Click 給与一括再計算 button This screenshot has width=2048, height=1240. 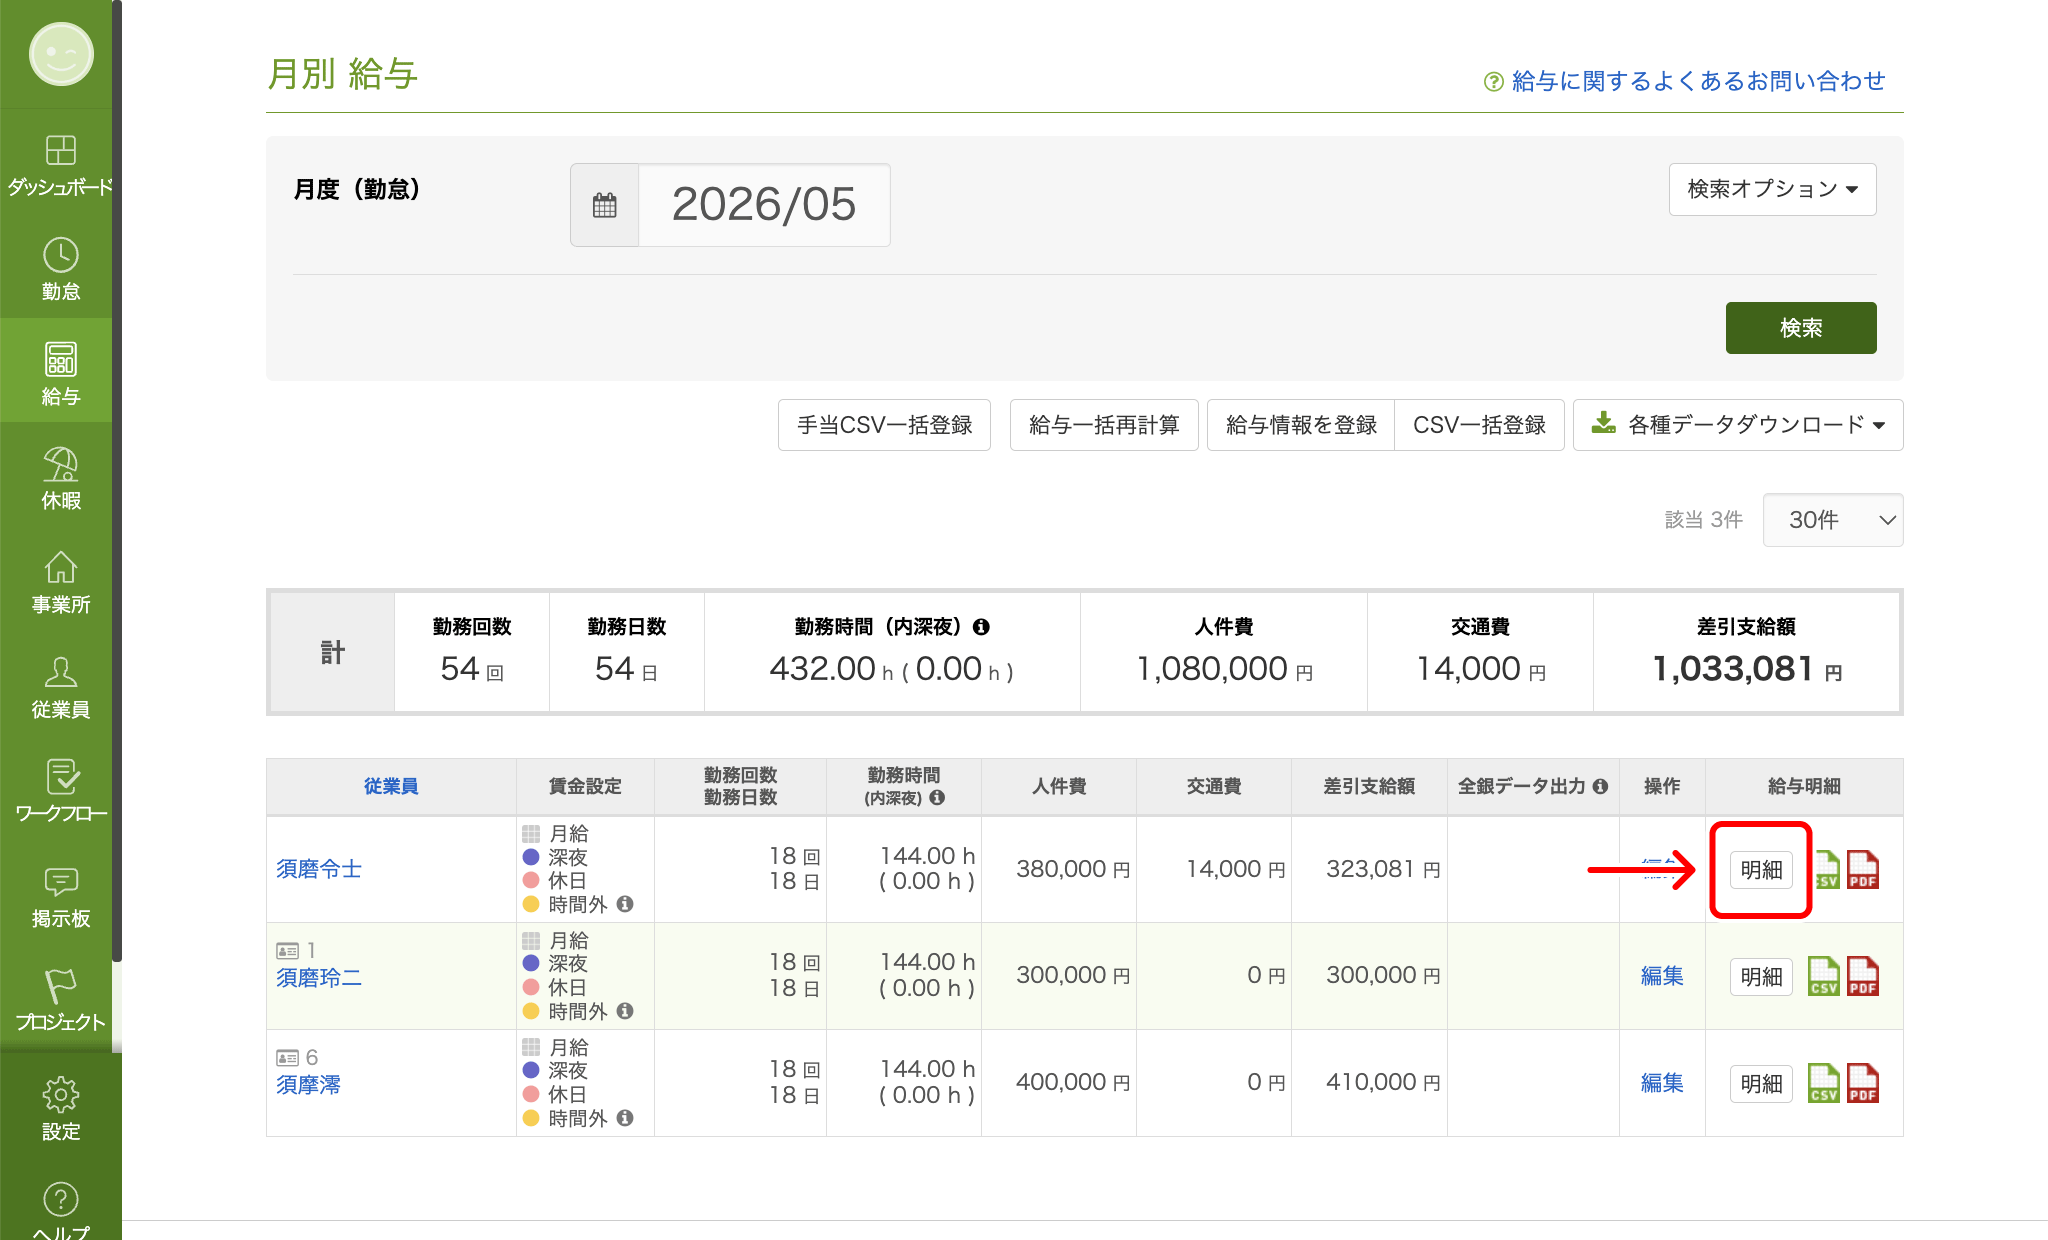pyautogui.click(x=1104, y=425)
